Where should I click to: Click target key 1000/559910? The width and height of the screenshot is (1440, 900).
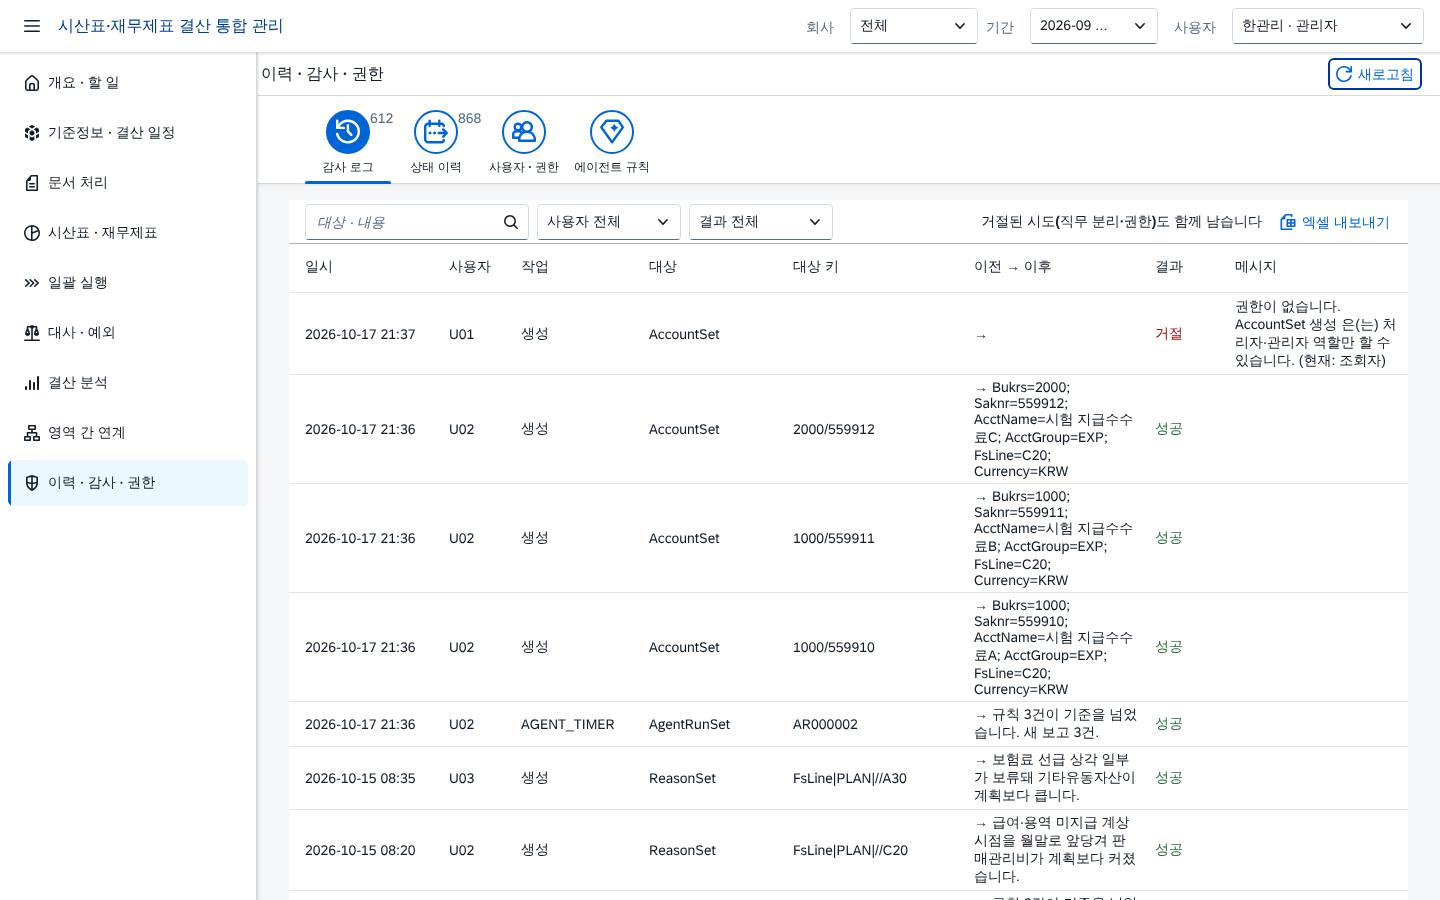[x=834, y=647]
